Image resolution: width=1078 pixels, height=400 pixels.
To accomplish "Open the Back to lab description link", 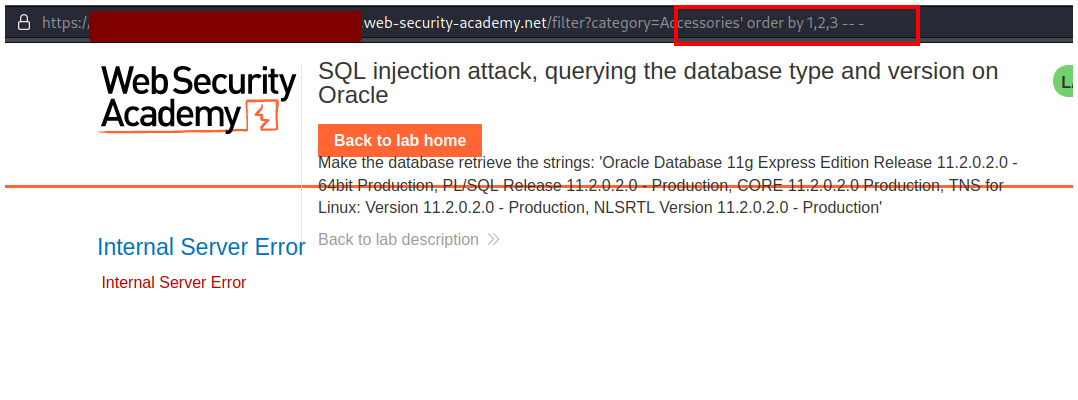I will tap(398, 240).
